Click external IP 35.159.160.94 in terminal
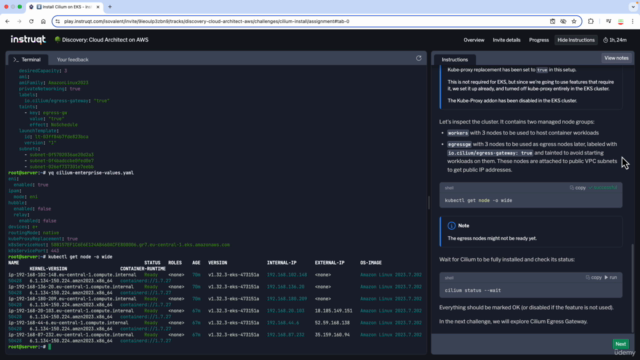 332,335
